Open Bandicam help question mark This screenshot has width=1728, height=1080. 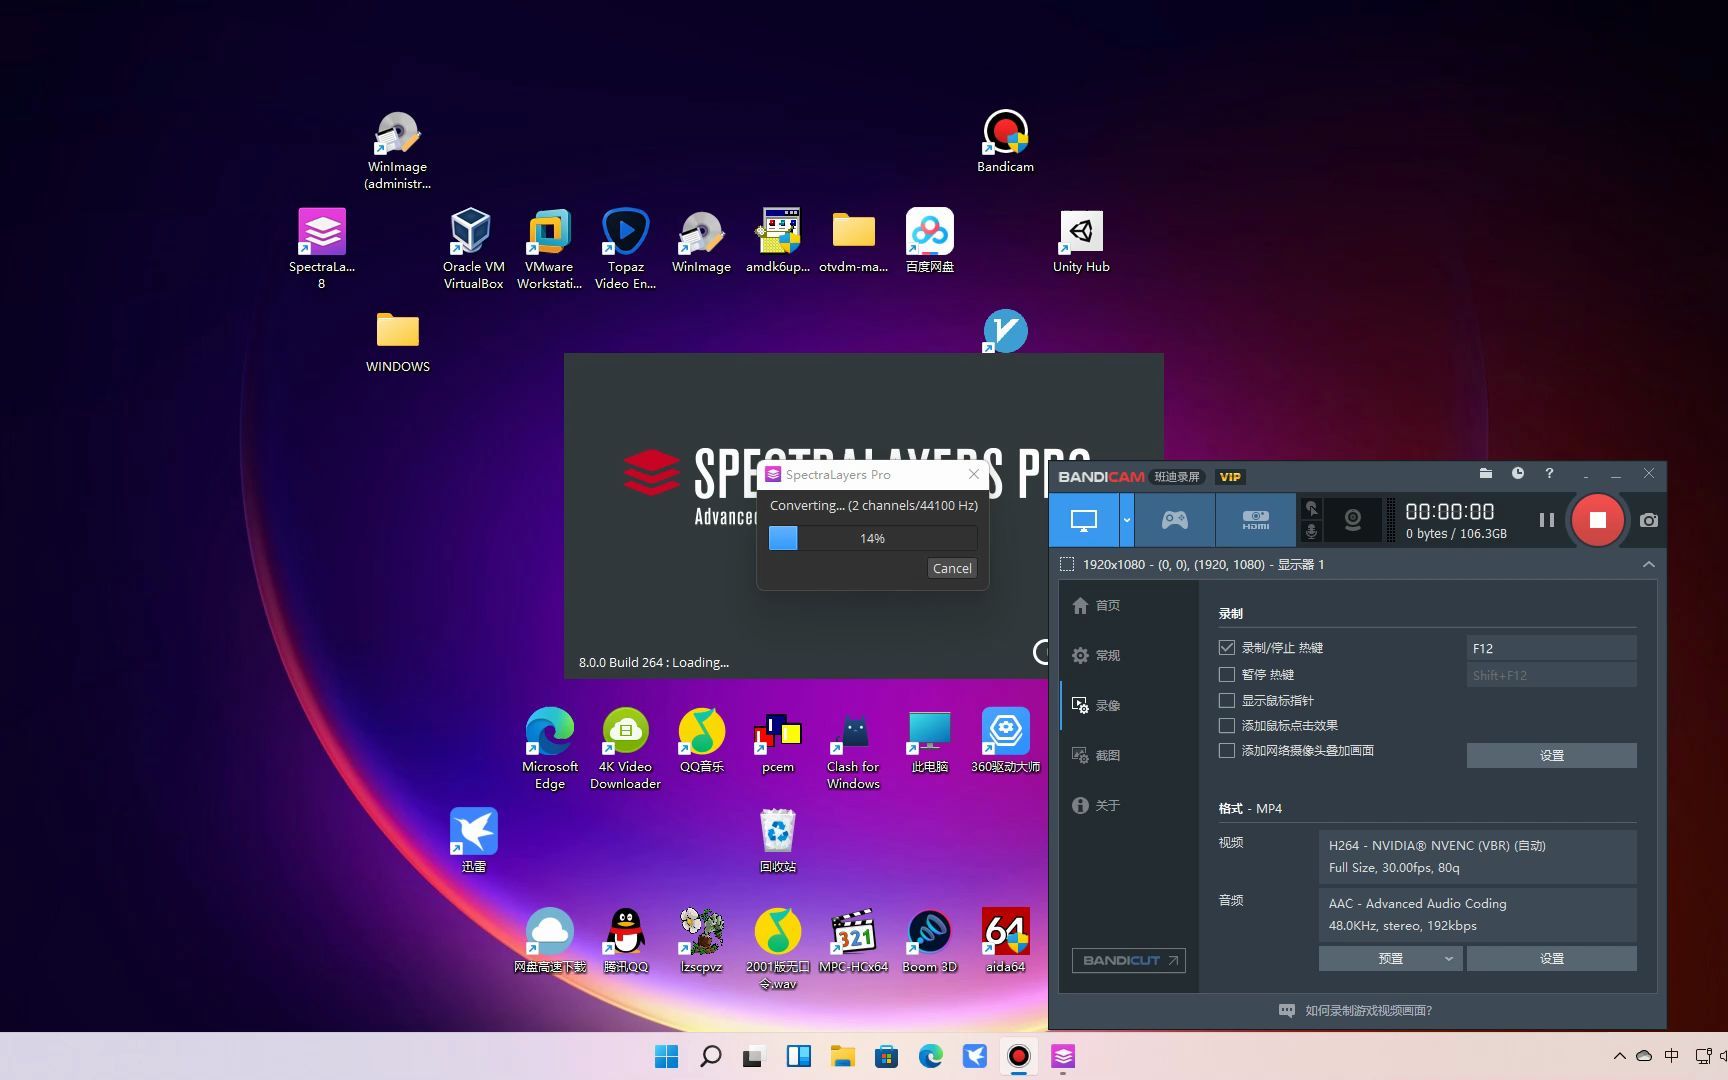click(1549, 474)
